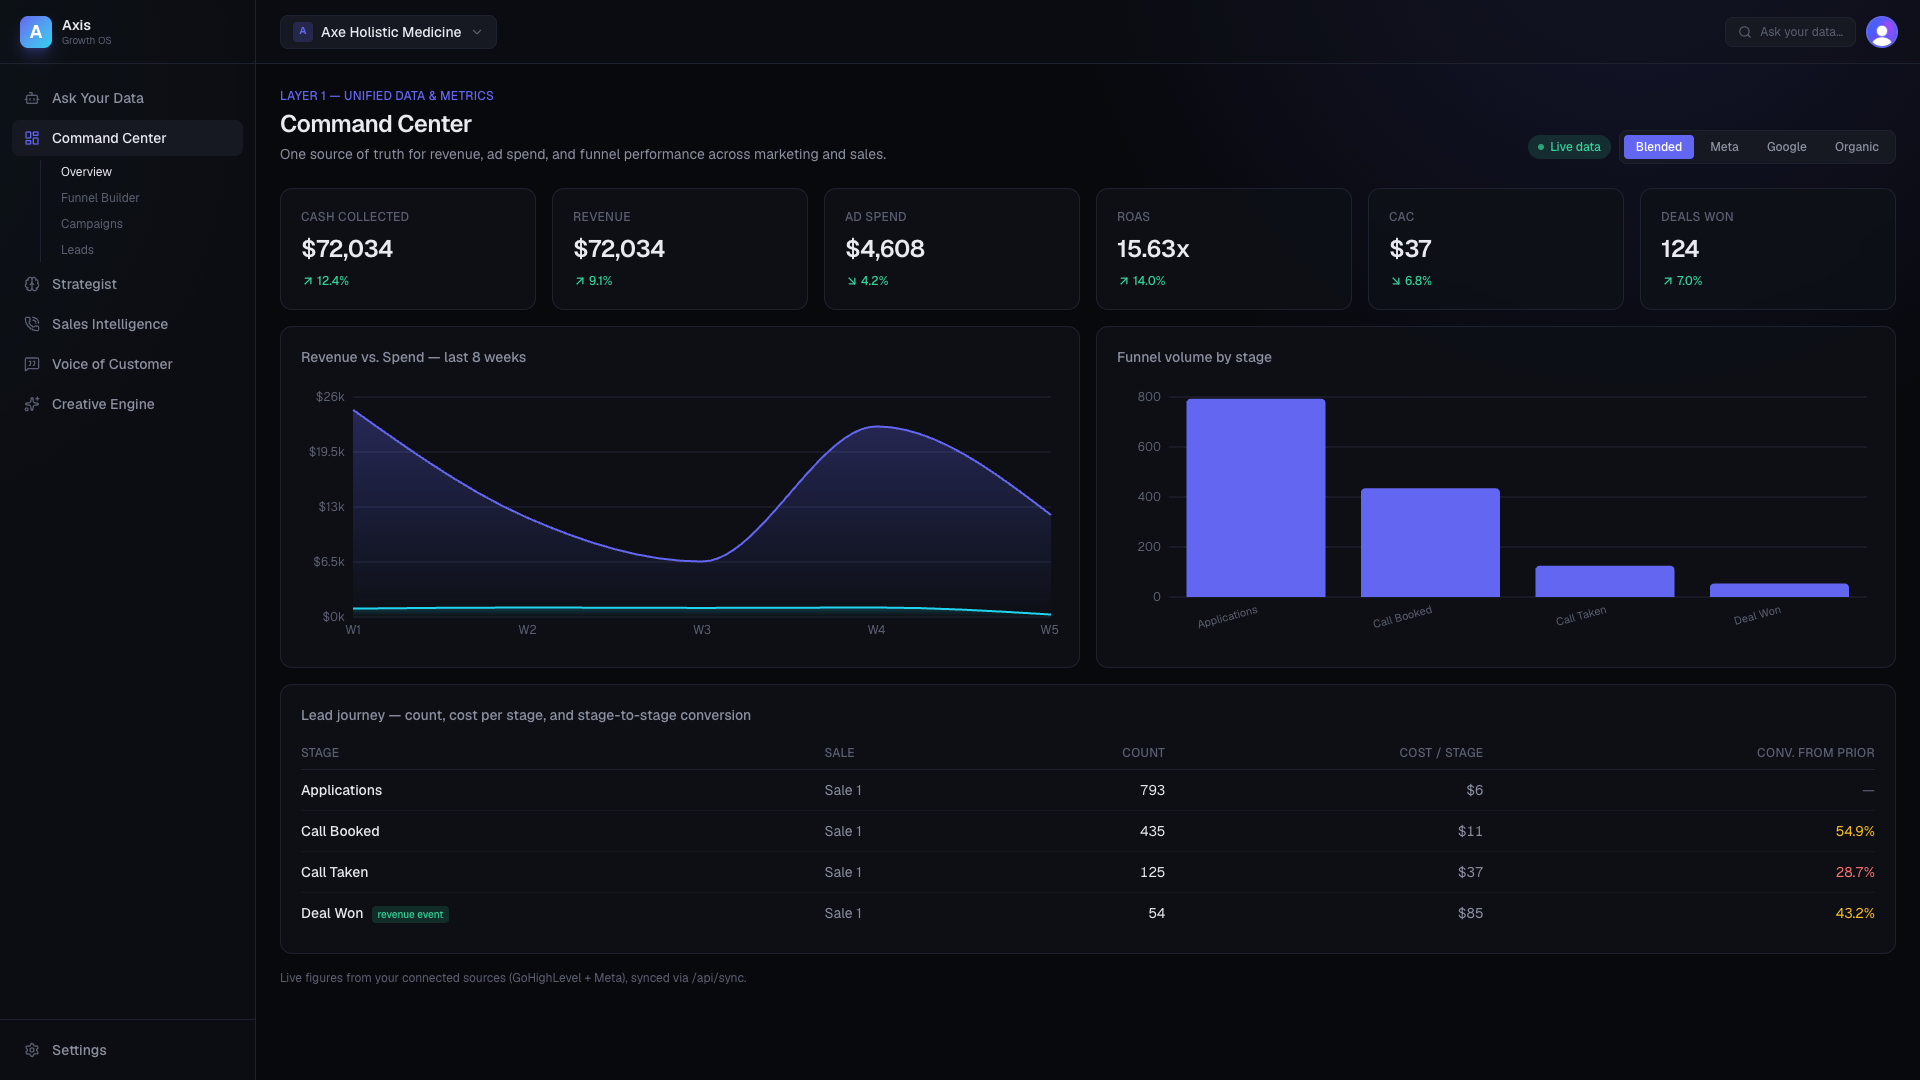Open the user avatar profile menu

(x=1881, y=32)
